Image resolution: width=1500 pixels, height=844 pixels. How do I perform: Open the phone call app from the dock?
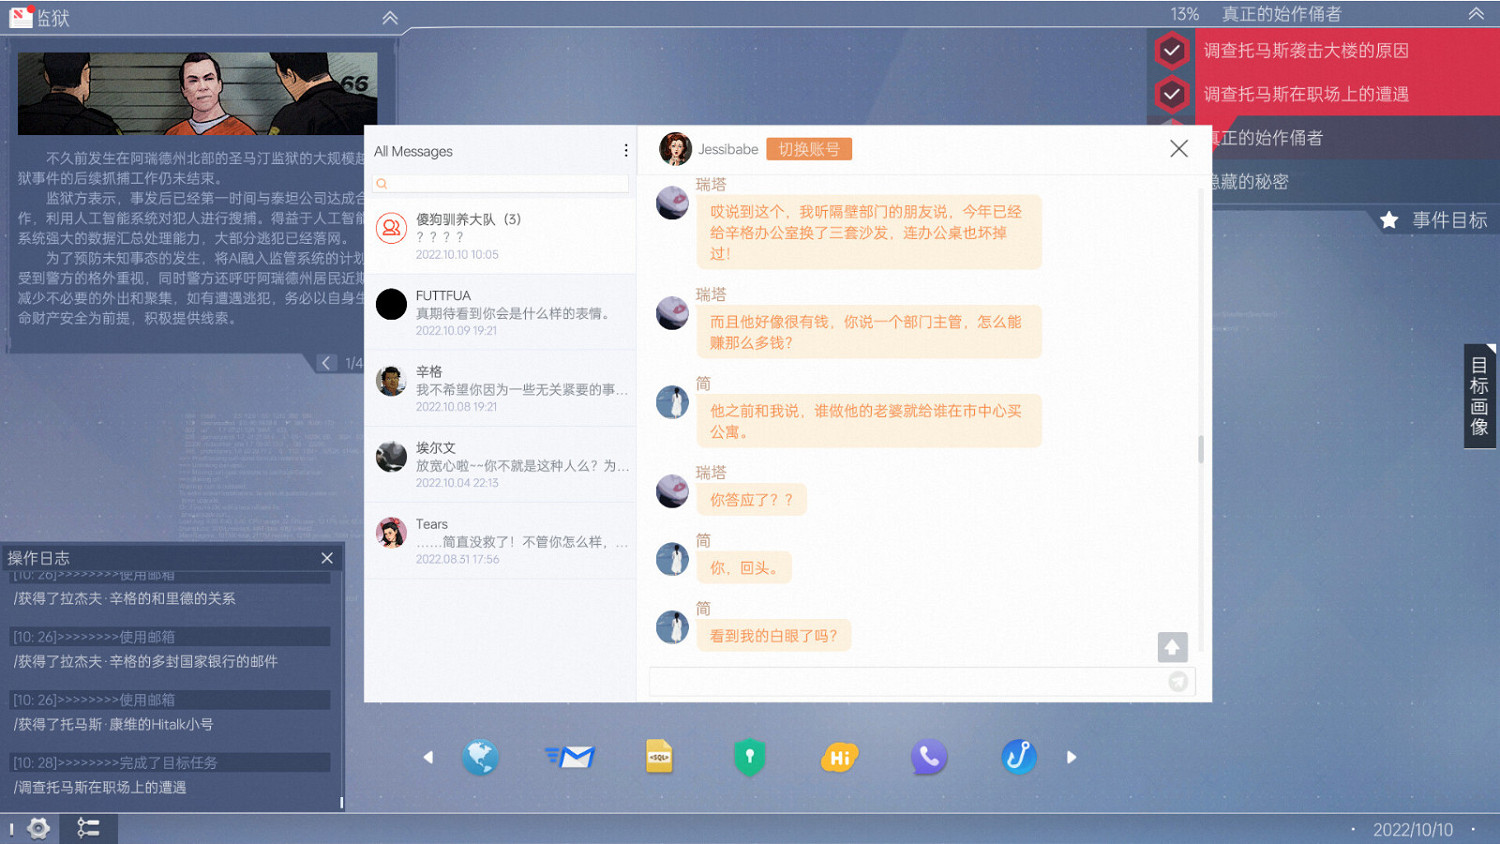click(929, 757)
